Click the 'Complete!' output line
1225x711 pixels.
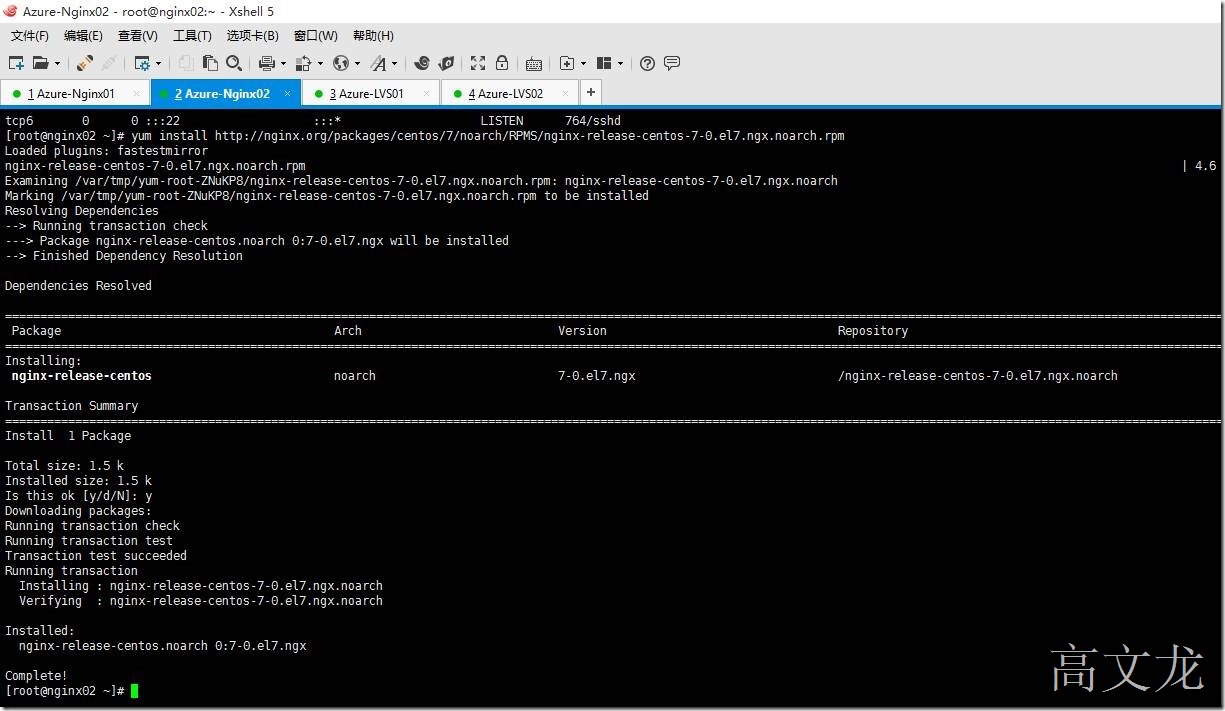coord(37,676)
